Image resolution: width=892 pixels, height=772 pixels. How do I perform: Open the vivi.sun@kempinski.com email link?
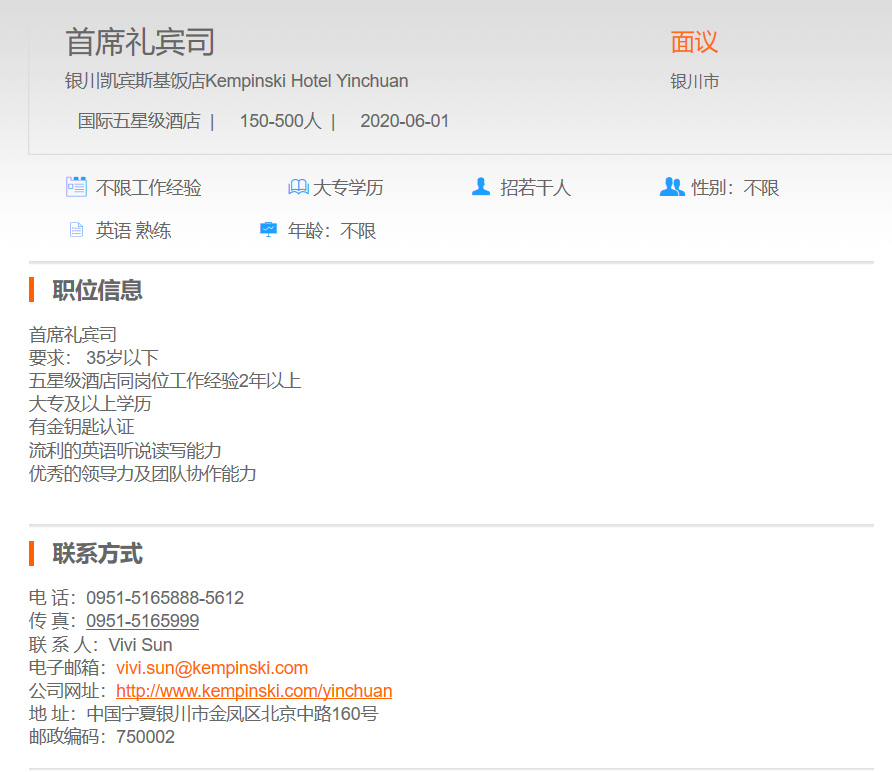coord(212,668)
